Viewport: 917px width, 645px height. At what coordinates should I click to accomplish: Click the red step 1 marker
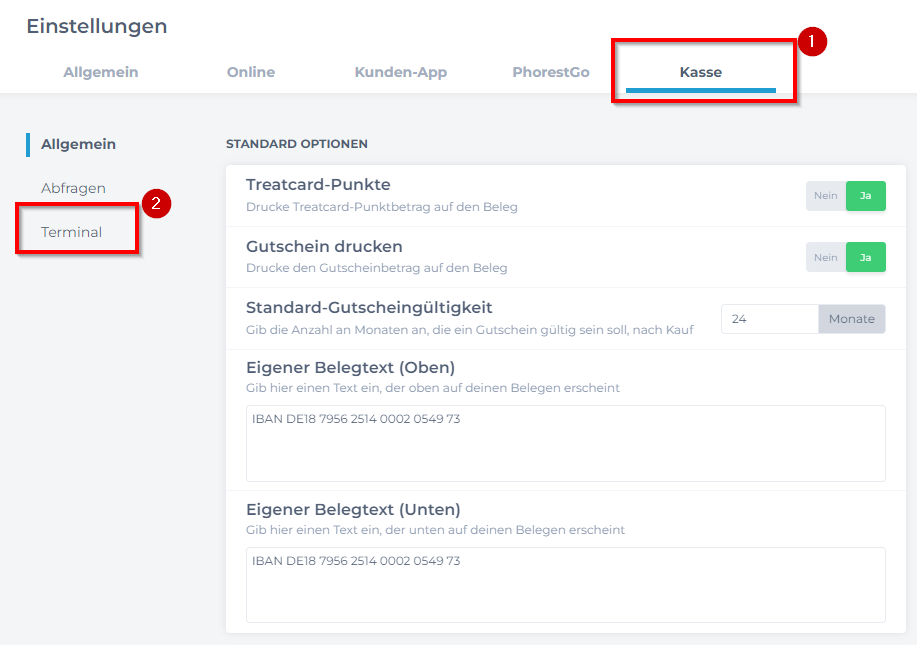click(812, 42)
